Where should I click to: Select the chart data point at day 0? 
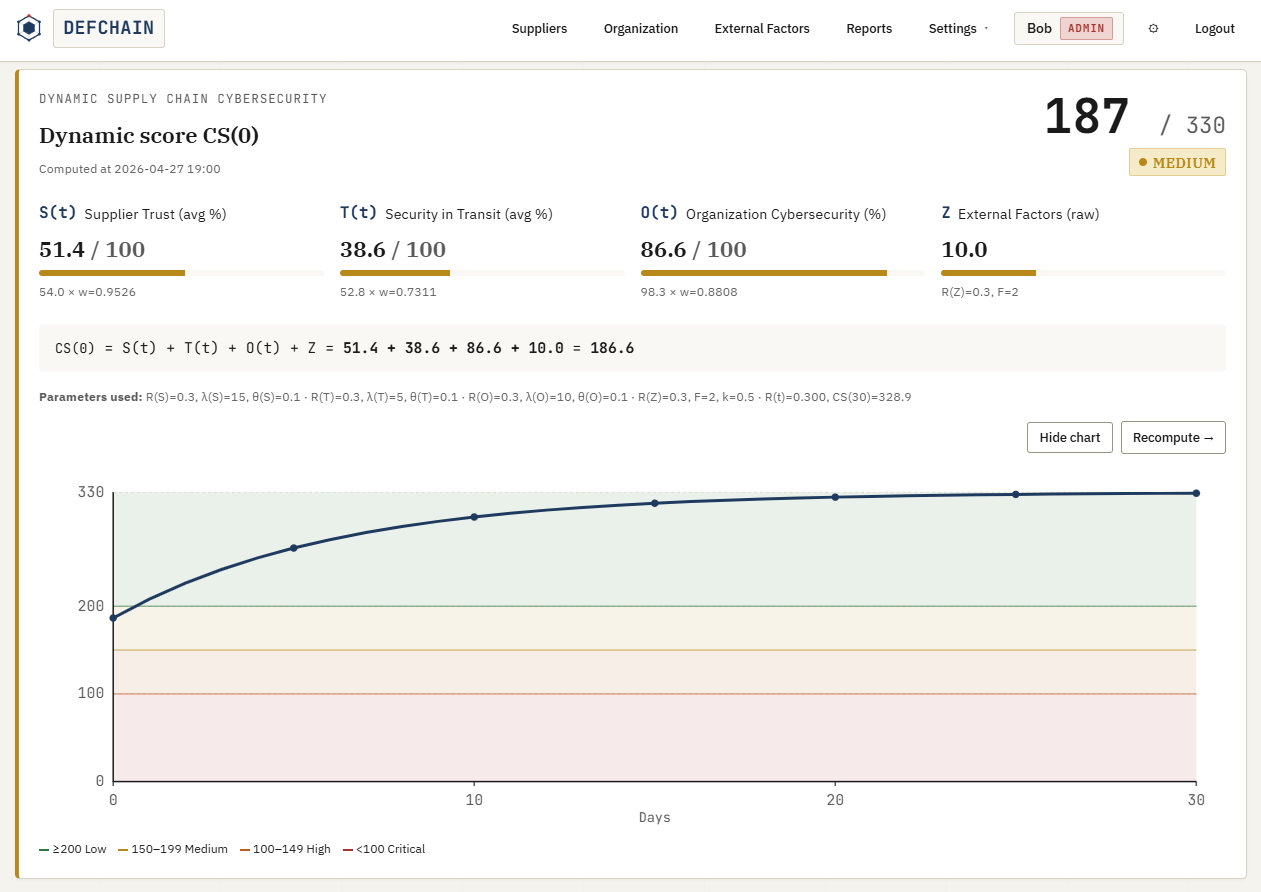[x=113, y=618]
